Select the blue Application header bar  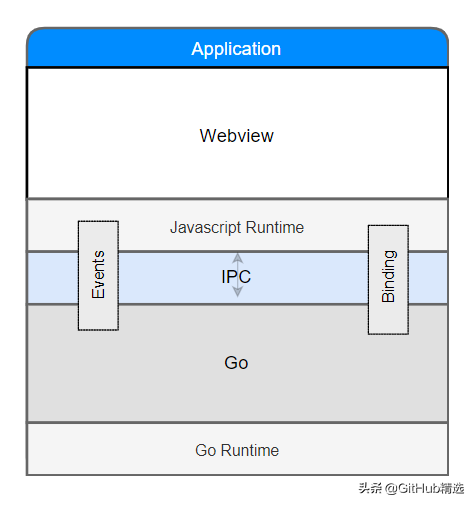pyautogui.click(x=237, y=48)
